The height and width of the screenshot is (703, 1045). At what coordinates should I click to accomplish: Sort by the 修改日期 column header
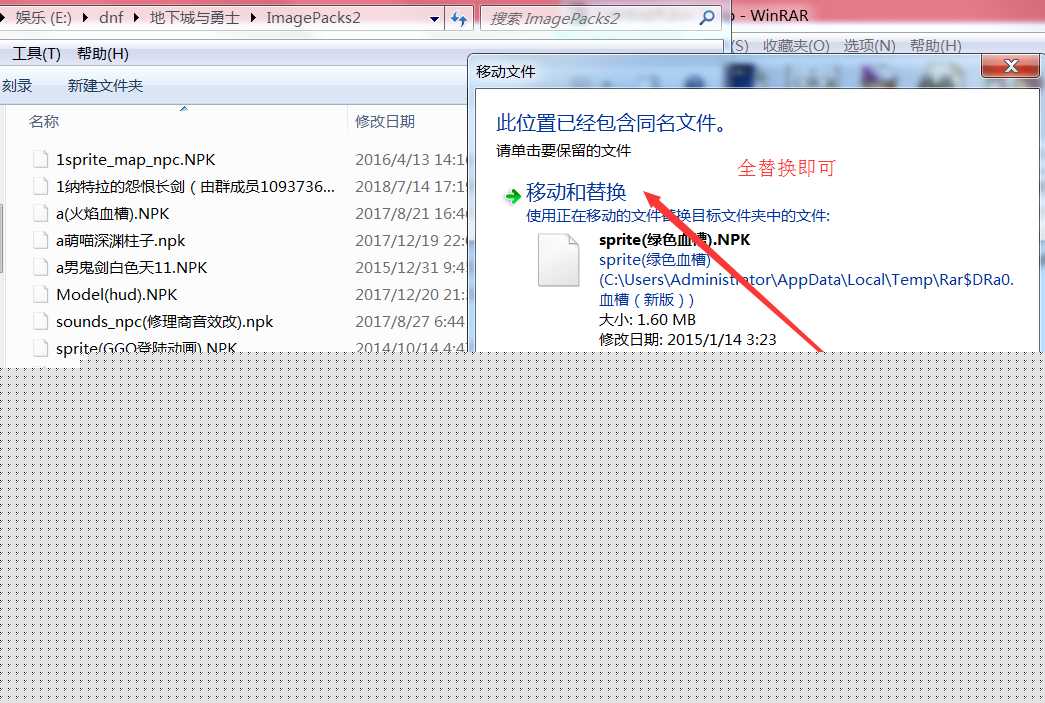pos(385,121)
